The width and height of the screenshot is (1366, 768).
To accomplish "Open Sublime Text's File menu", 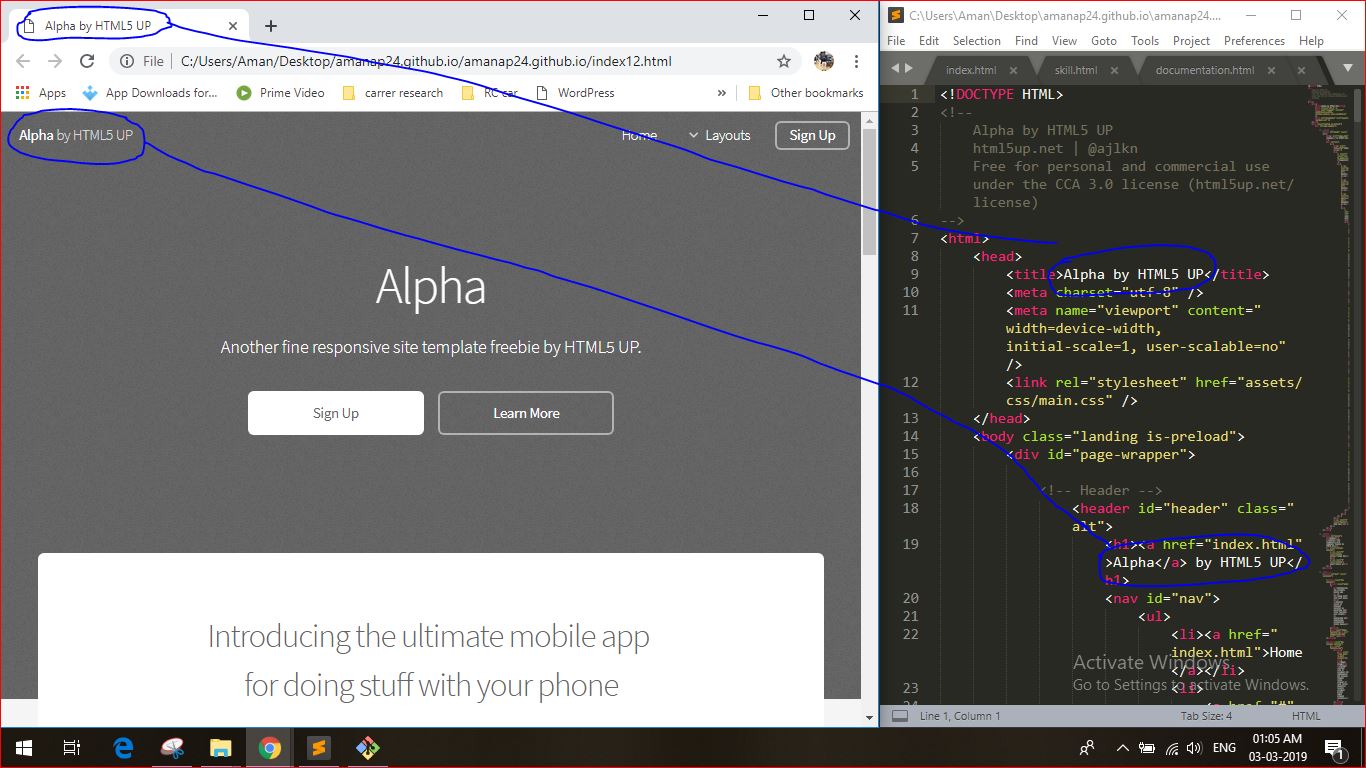I will (896, 41).
